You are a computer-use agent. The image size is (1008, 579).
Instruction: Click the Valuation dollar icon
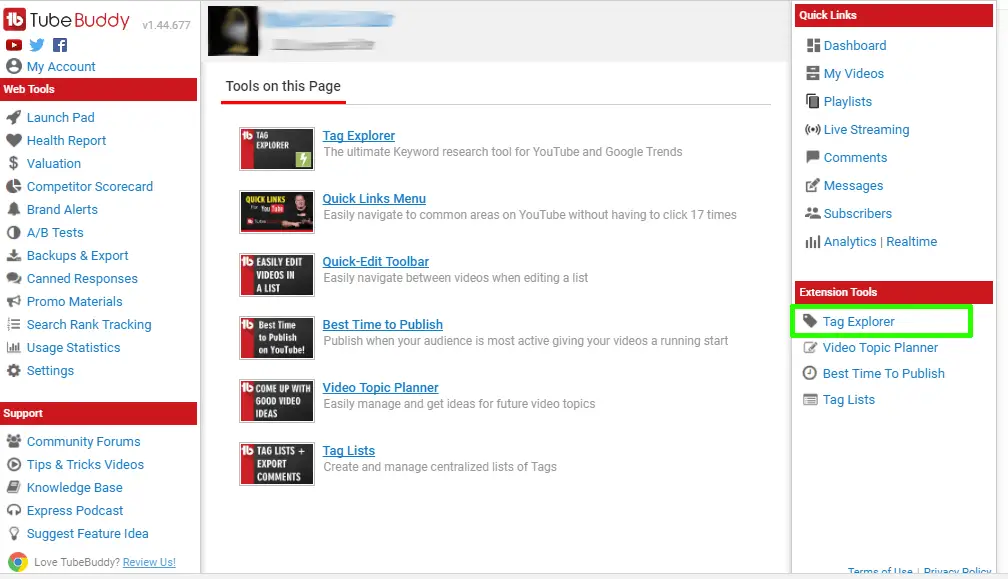(x=14, y=163)
